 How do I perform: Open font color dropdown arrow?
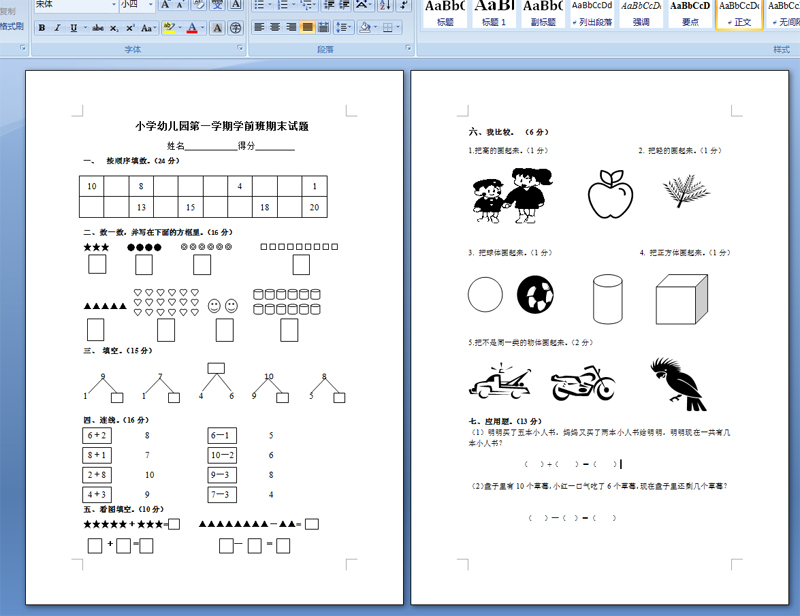pos(203,28)
